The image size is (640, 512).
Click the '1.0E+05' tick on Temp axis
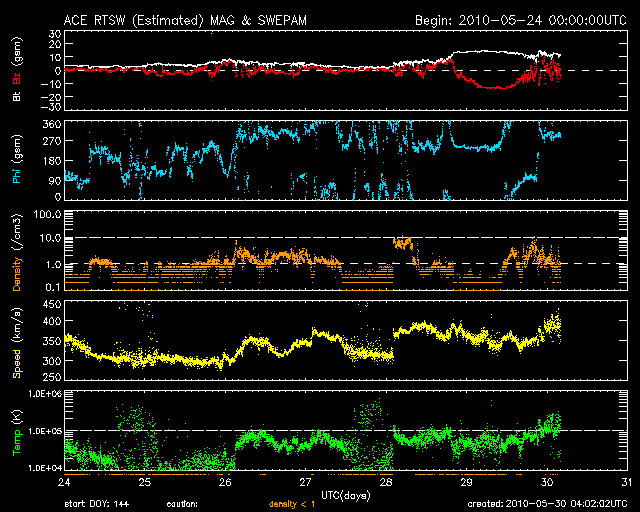click(x=45, y=431)
